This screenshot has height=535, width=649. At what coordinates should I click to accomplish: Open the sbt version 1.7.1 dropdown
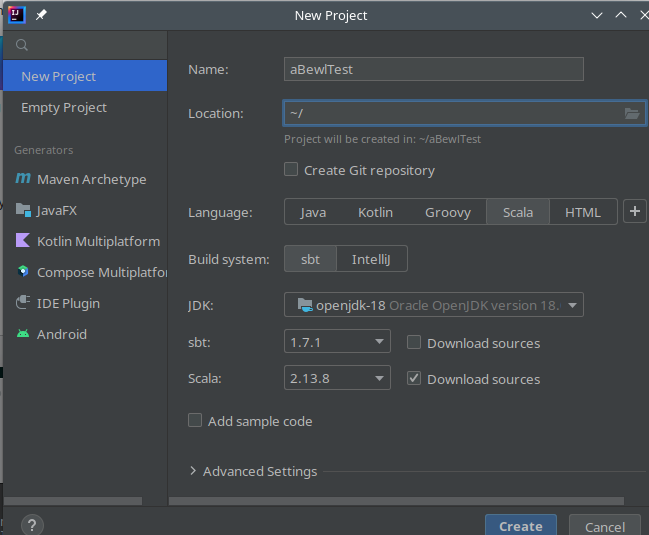point(337,342)
